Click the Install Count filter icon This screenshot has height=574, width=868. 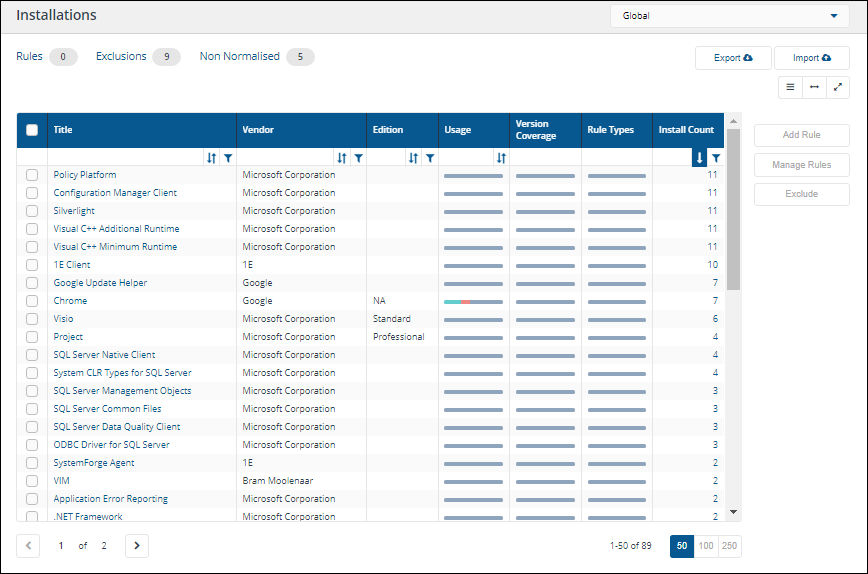(x=715, y=158)
